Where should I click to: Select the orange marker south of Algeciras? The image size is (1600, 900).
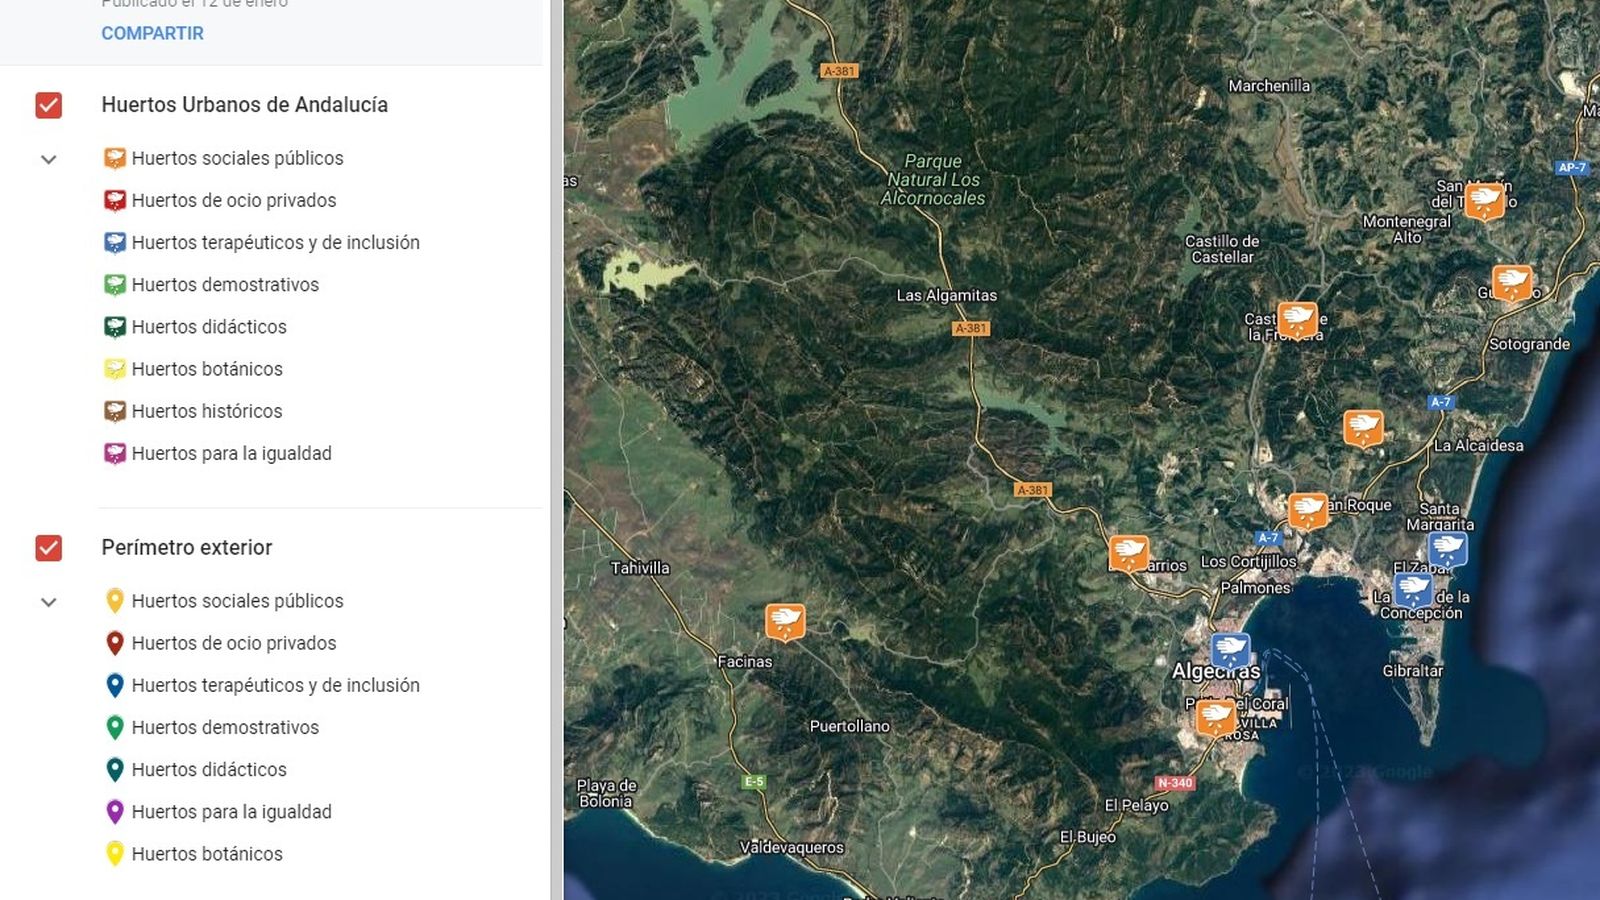tap(1217, 717)
